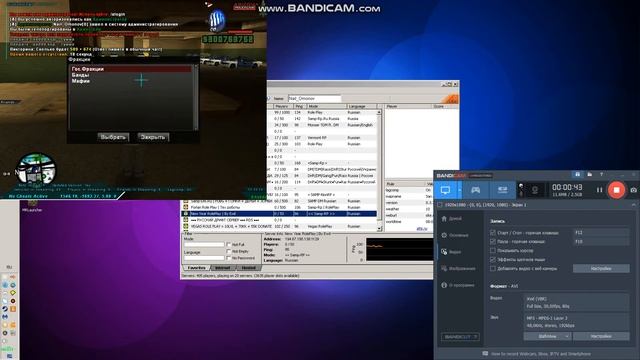Click the F12 hotkey field

[601, 233]
